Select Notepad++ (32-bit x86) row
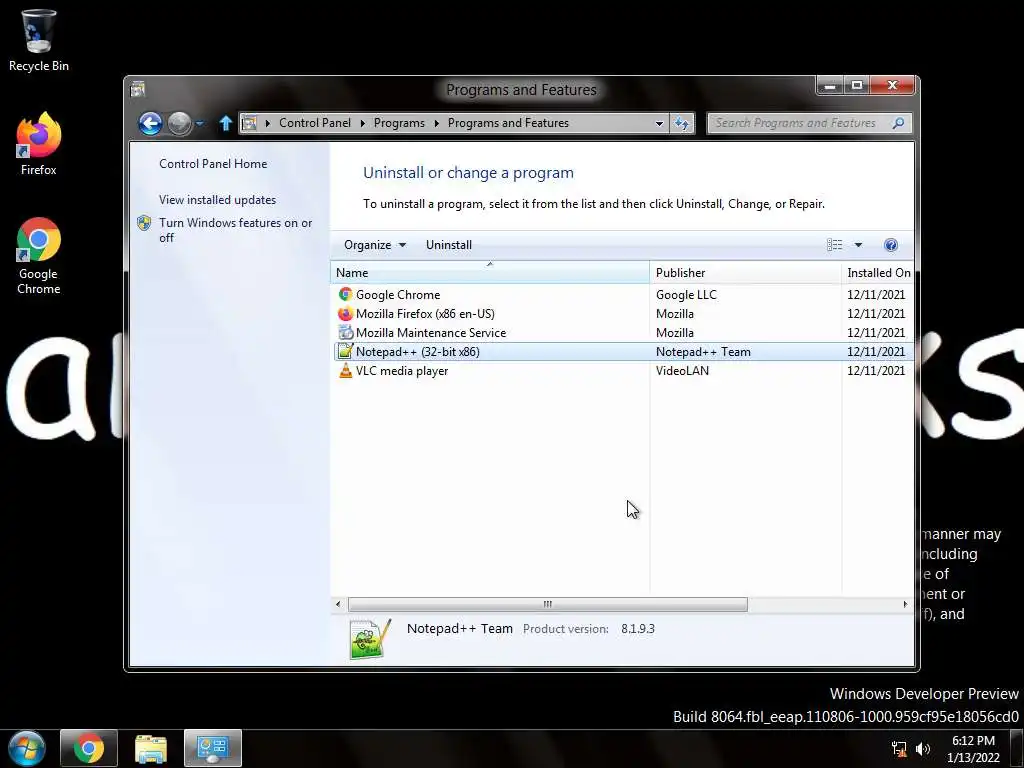 coord(622,351)
